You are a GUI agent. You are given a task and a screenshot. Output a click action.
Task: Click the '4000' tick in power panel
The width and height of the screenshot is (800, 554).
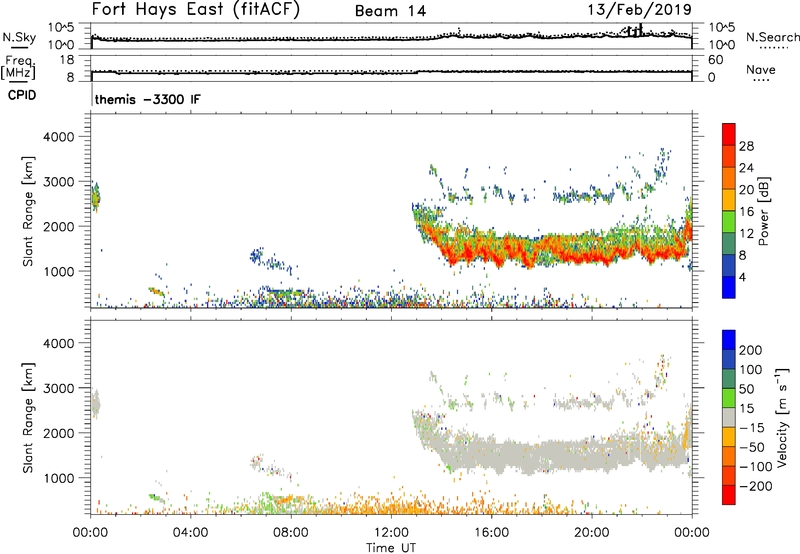59,137
